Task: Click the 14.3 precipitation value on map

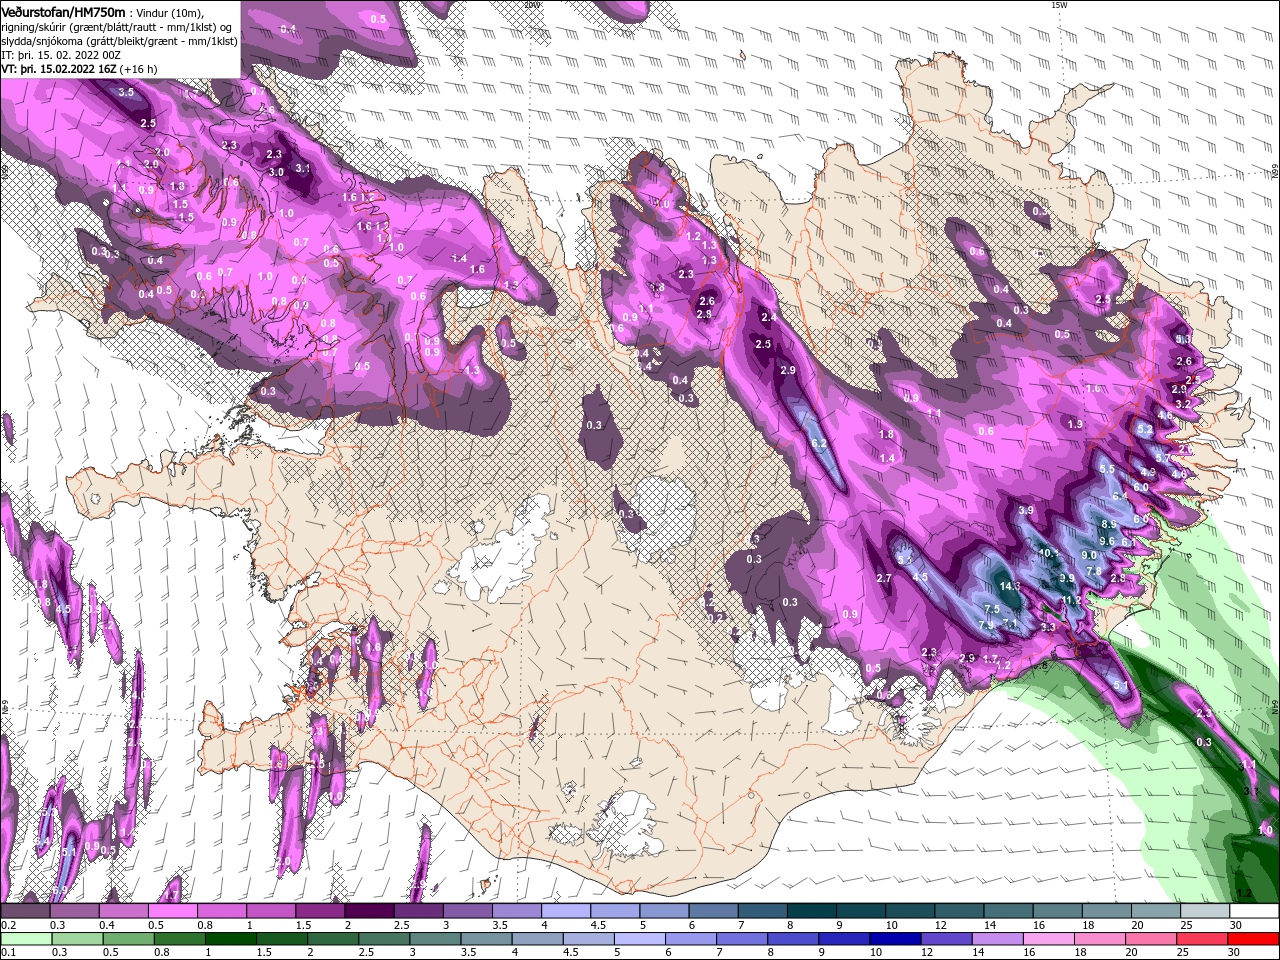Action: click(x=1010, y=587)
